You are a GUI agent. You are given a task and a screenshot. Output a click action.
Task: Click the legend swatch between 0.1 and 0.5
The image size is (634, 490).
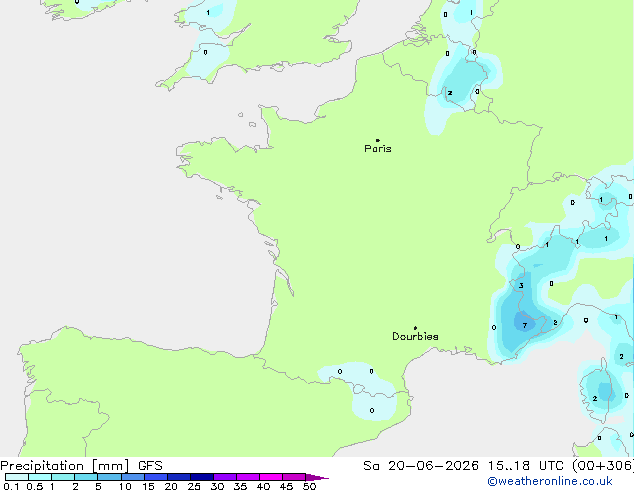tap(17, 477)
